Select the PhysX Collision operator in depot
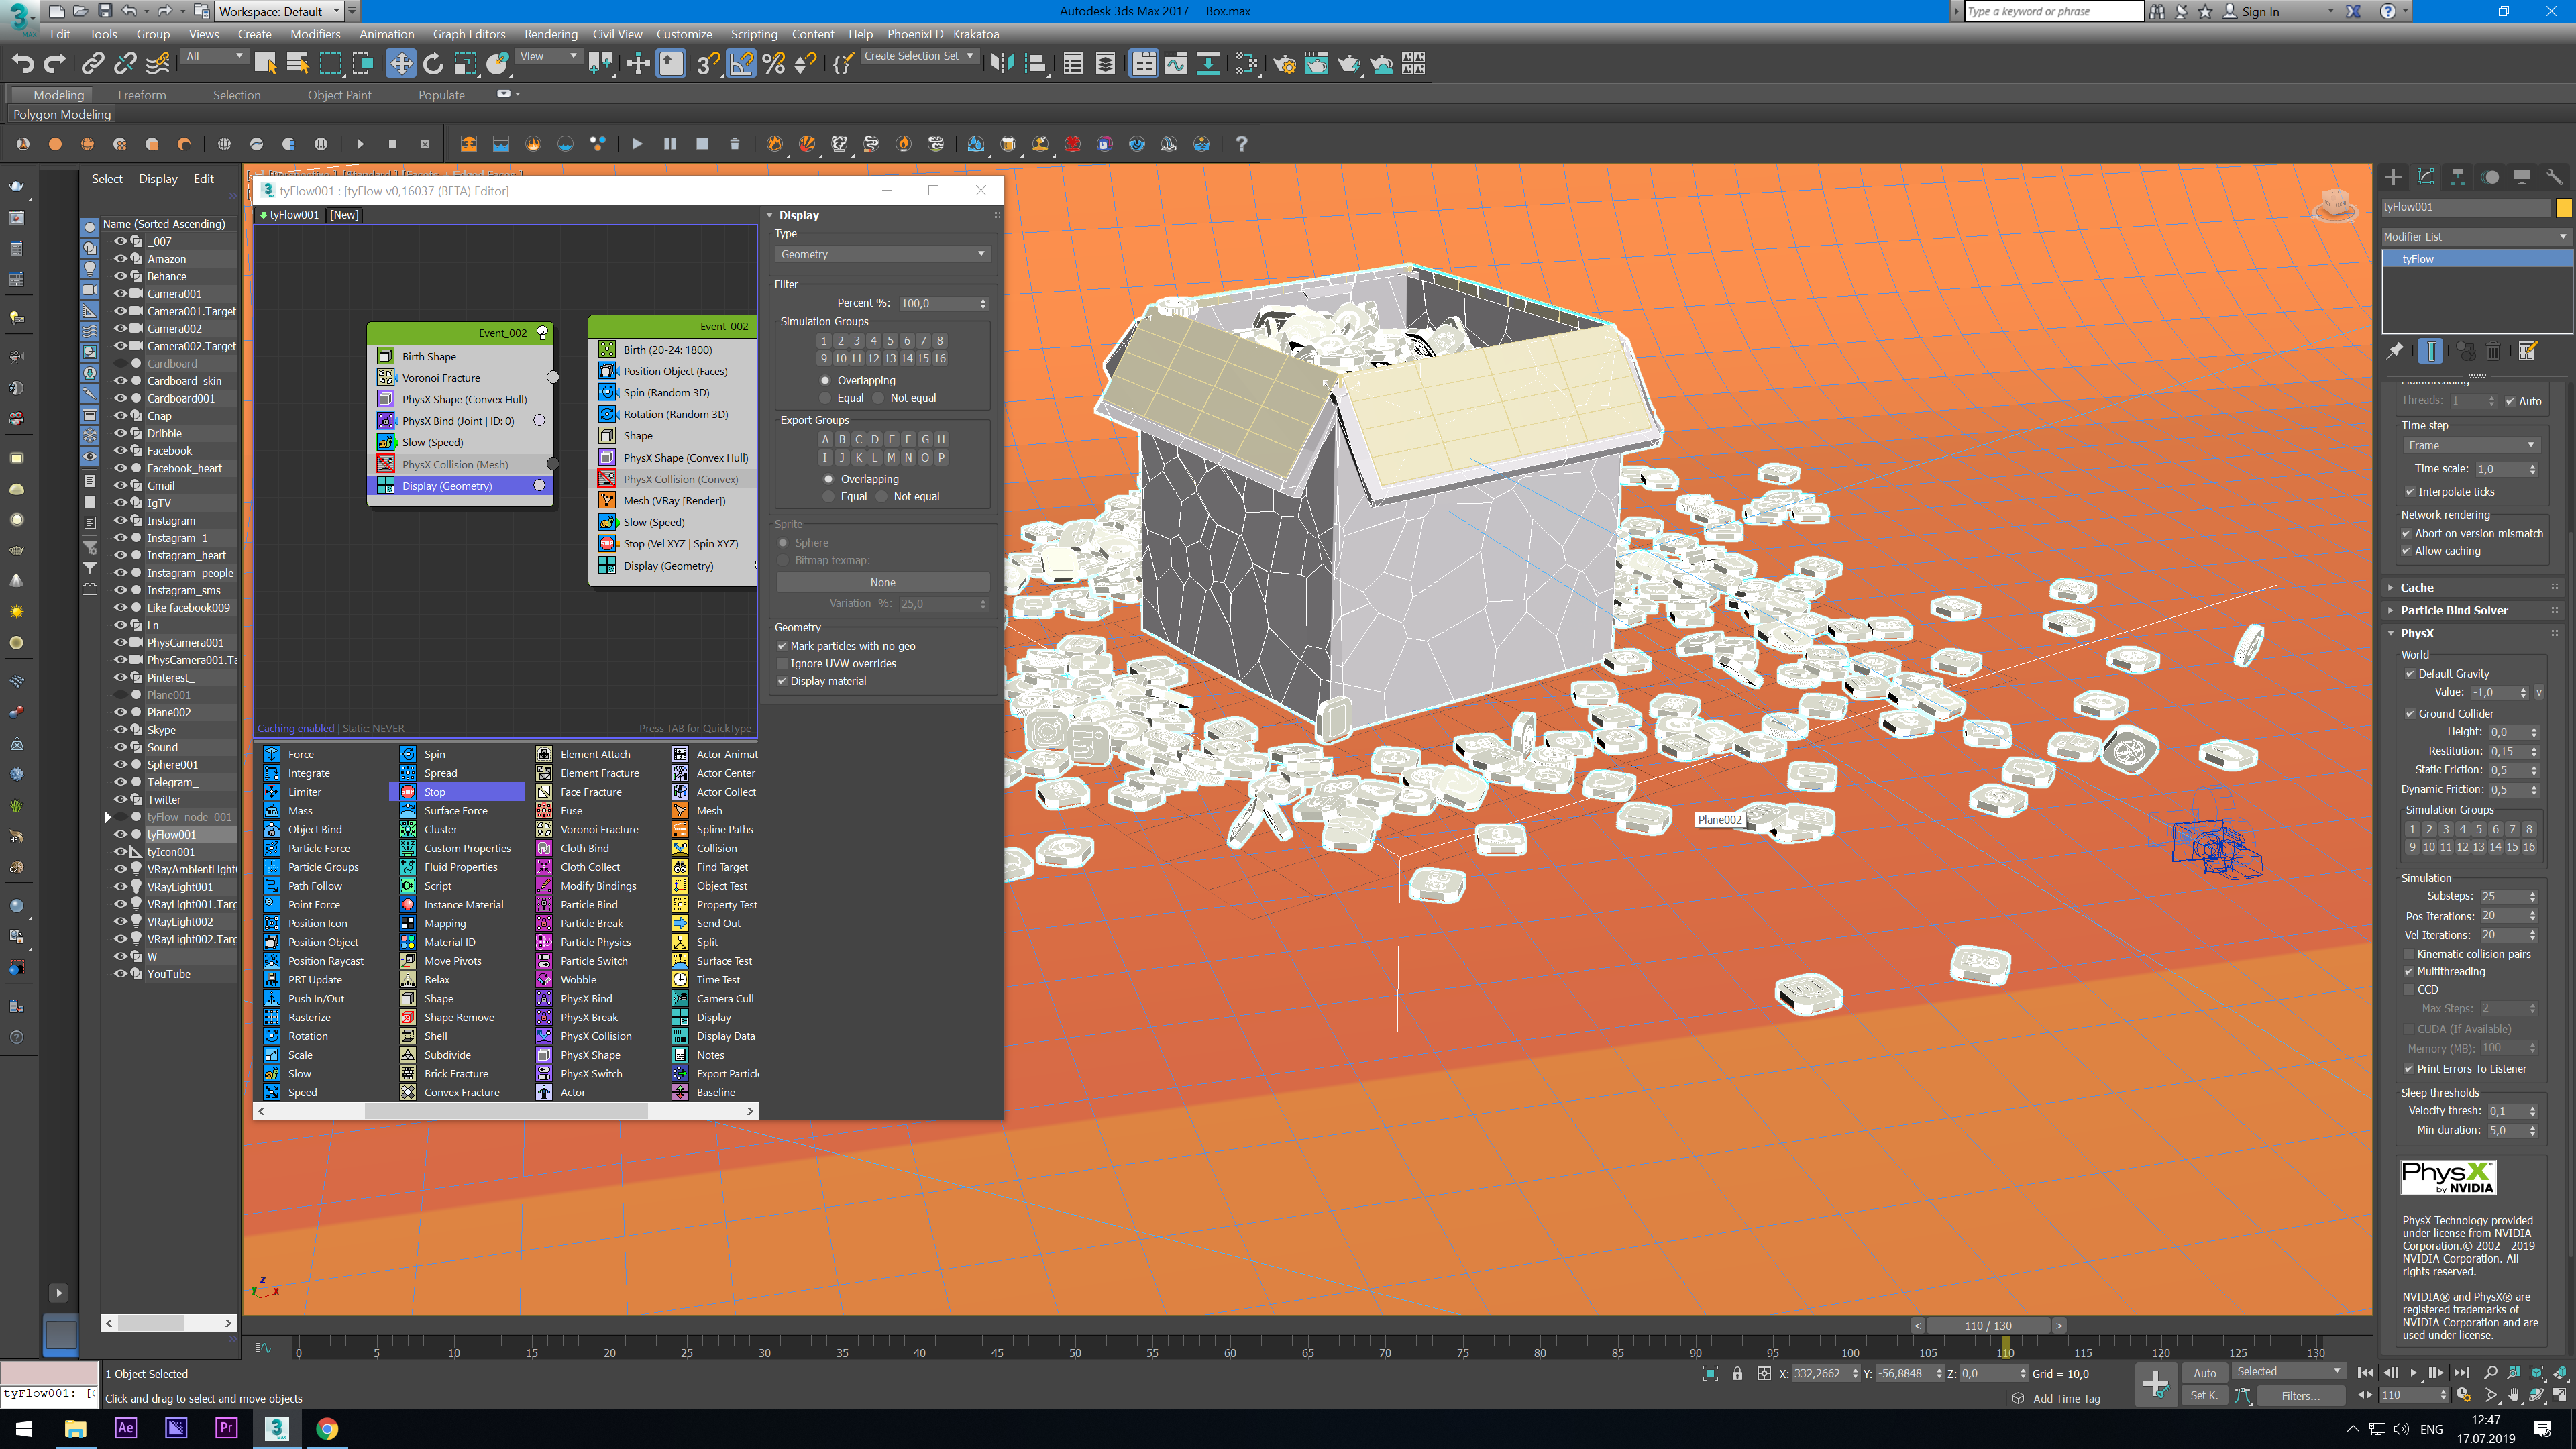The image size is (2576, 1449). click(x=595, y=1036)
